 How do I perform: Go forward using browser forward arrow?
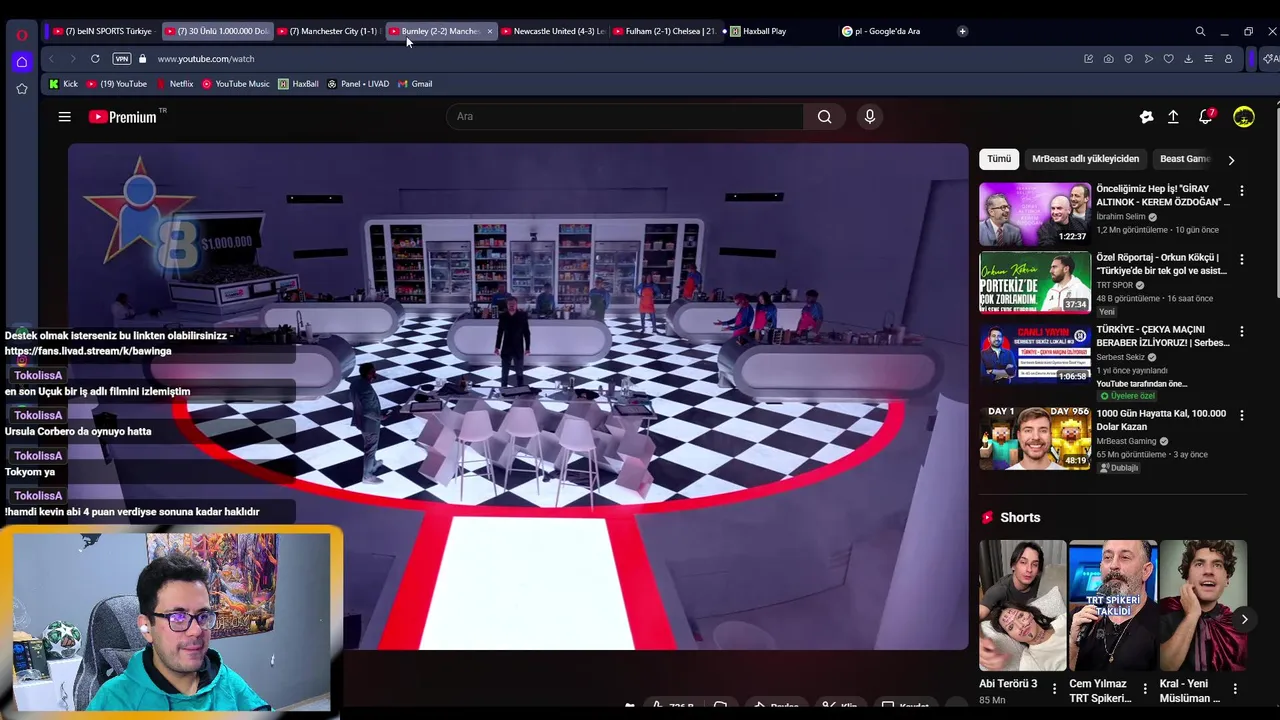72,59
